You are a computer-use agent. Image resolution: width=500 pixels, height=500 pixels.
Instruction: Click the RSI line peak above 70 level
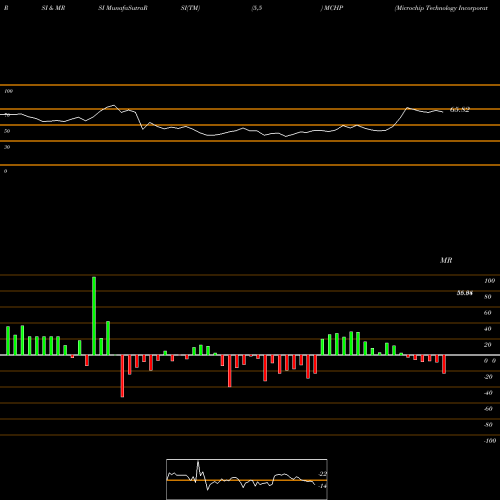pyautogui.click(x=114, y=105)
